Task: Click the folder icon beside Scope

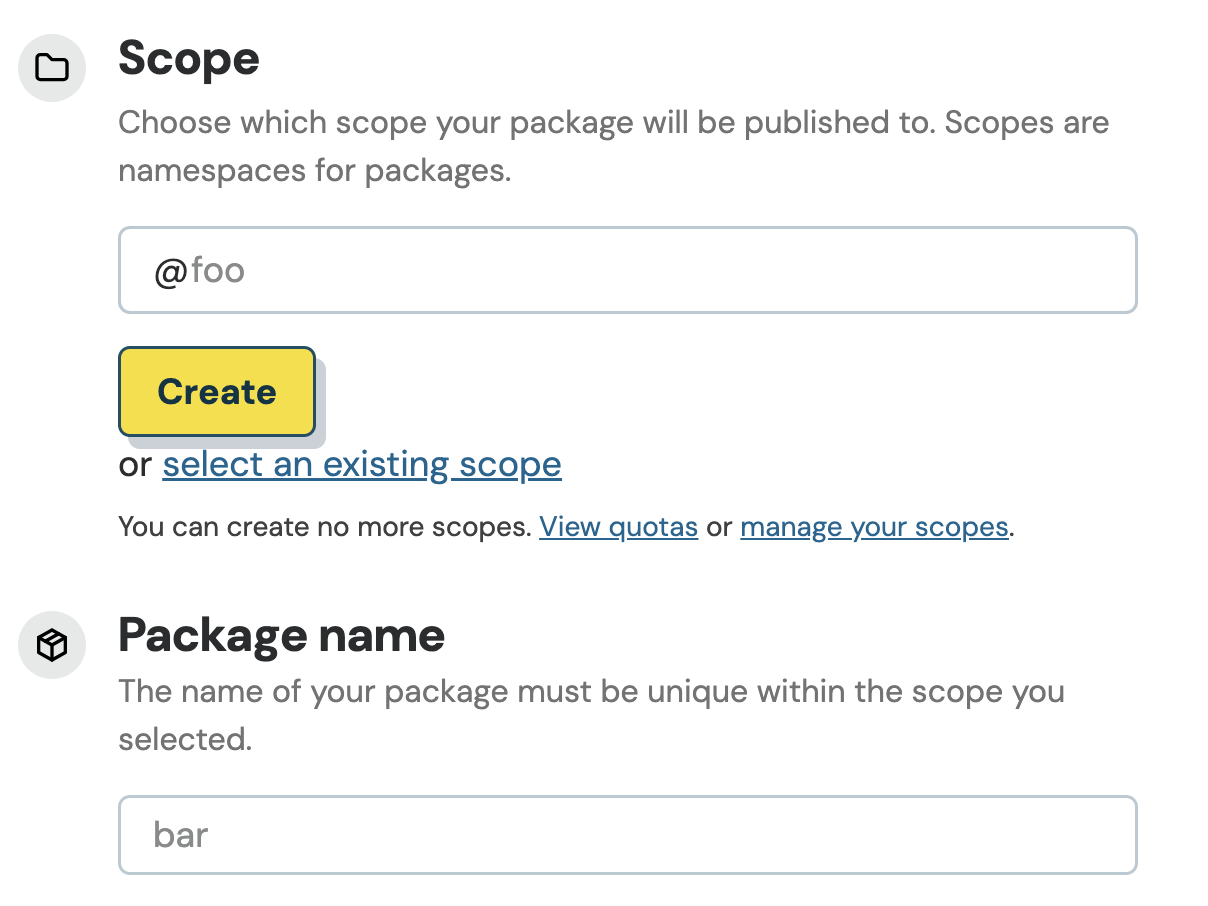Action: pos(52,68)
